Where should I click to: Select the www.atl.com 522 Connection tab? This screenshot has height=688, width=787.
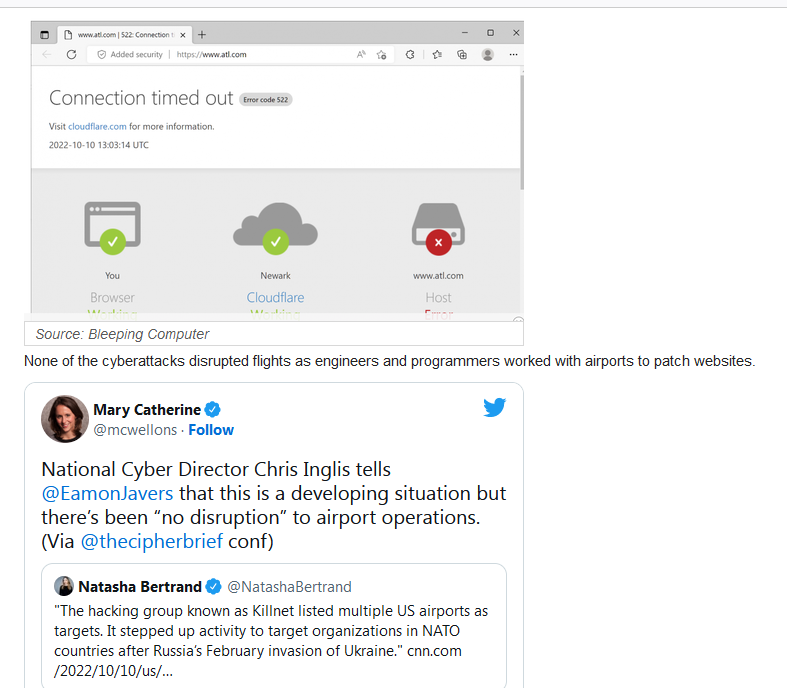coord(124,35)
